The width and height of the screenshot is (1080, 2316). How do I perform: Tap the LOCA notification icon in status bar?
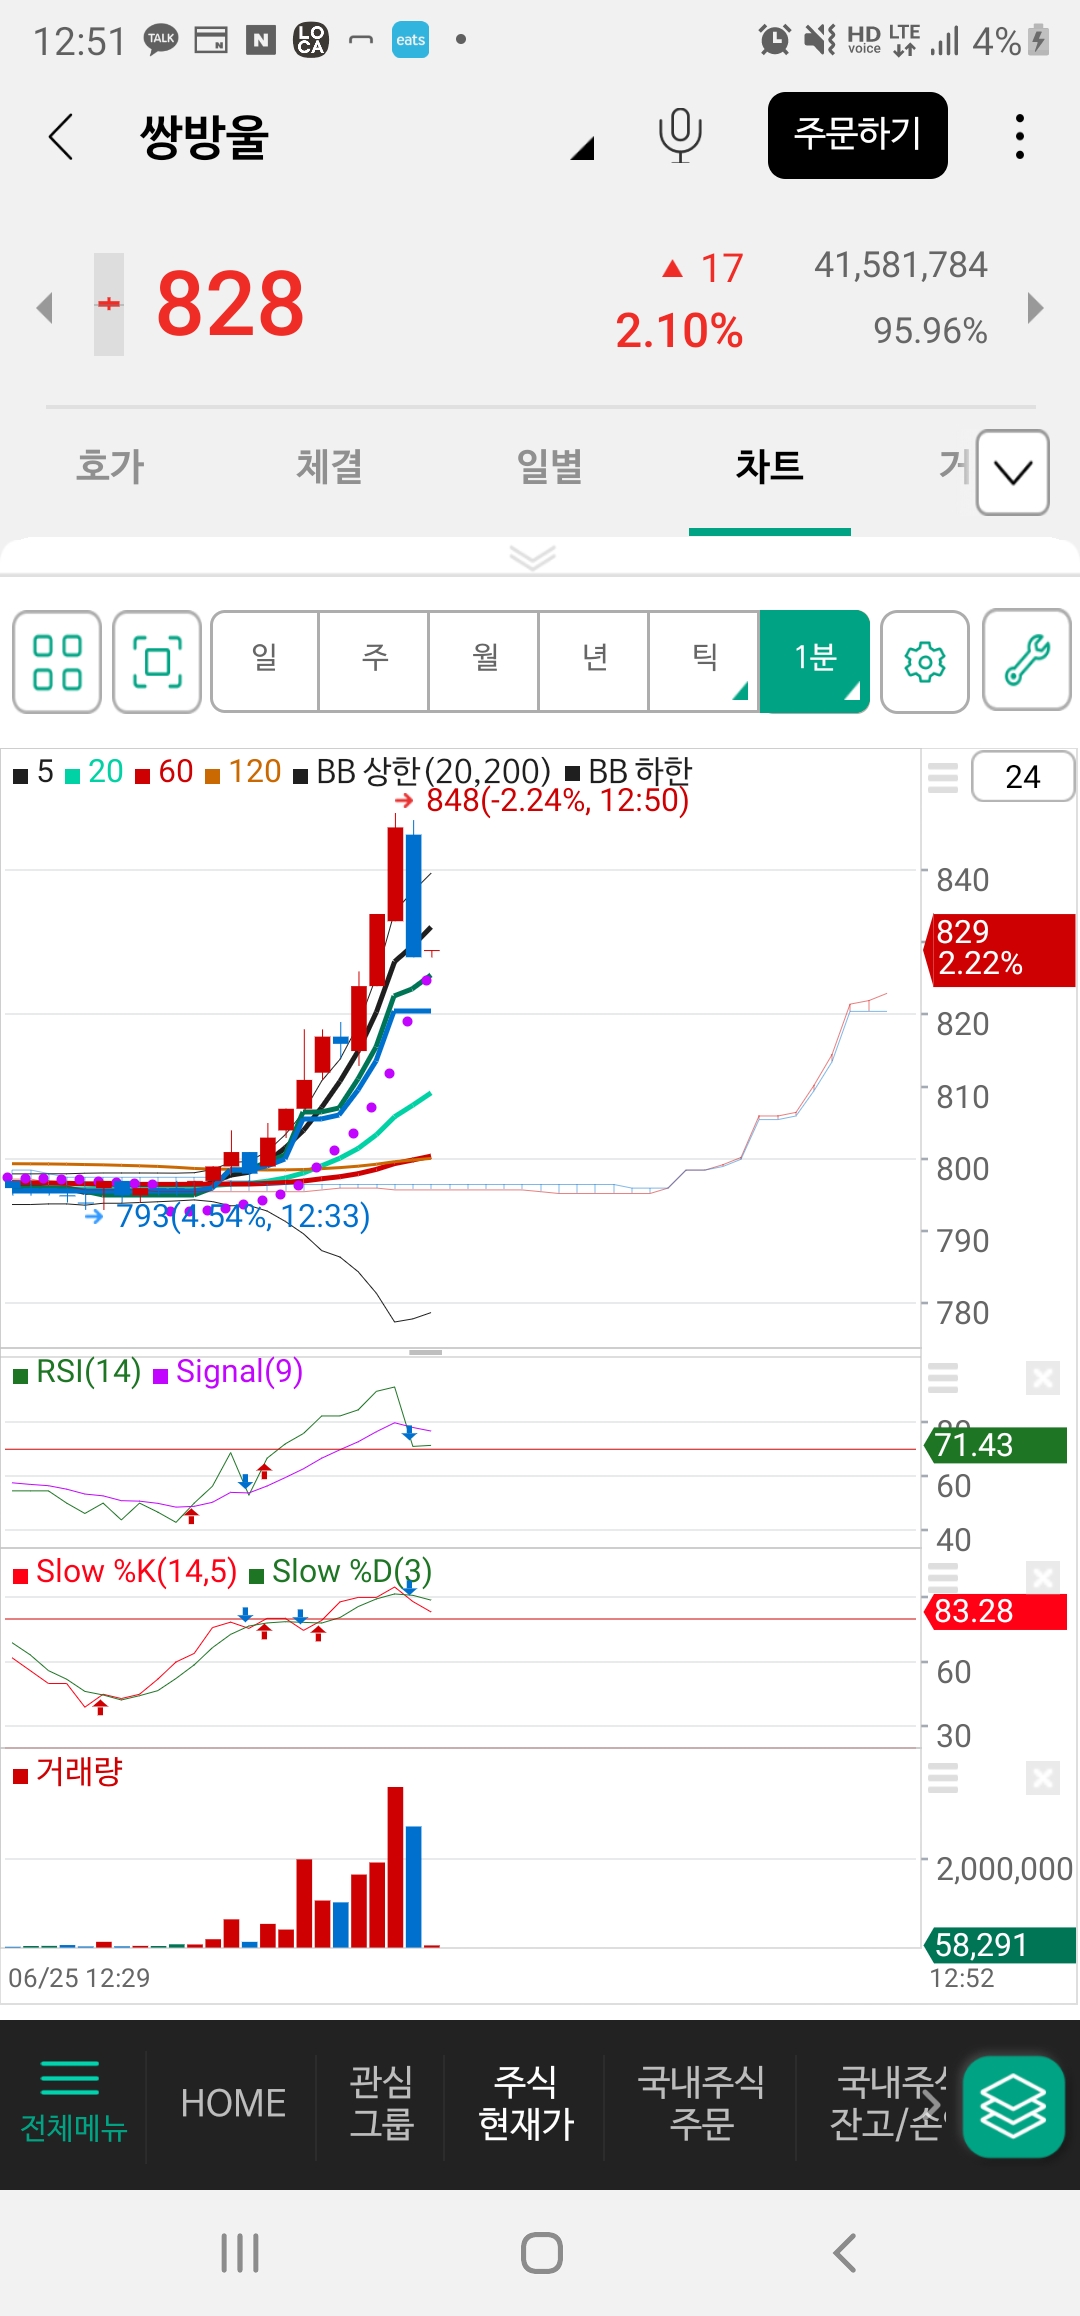(x=311, y=40)
